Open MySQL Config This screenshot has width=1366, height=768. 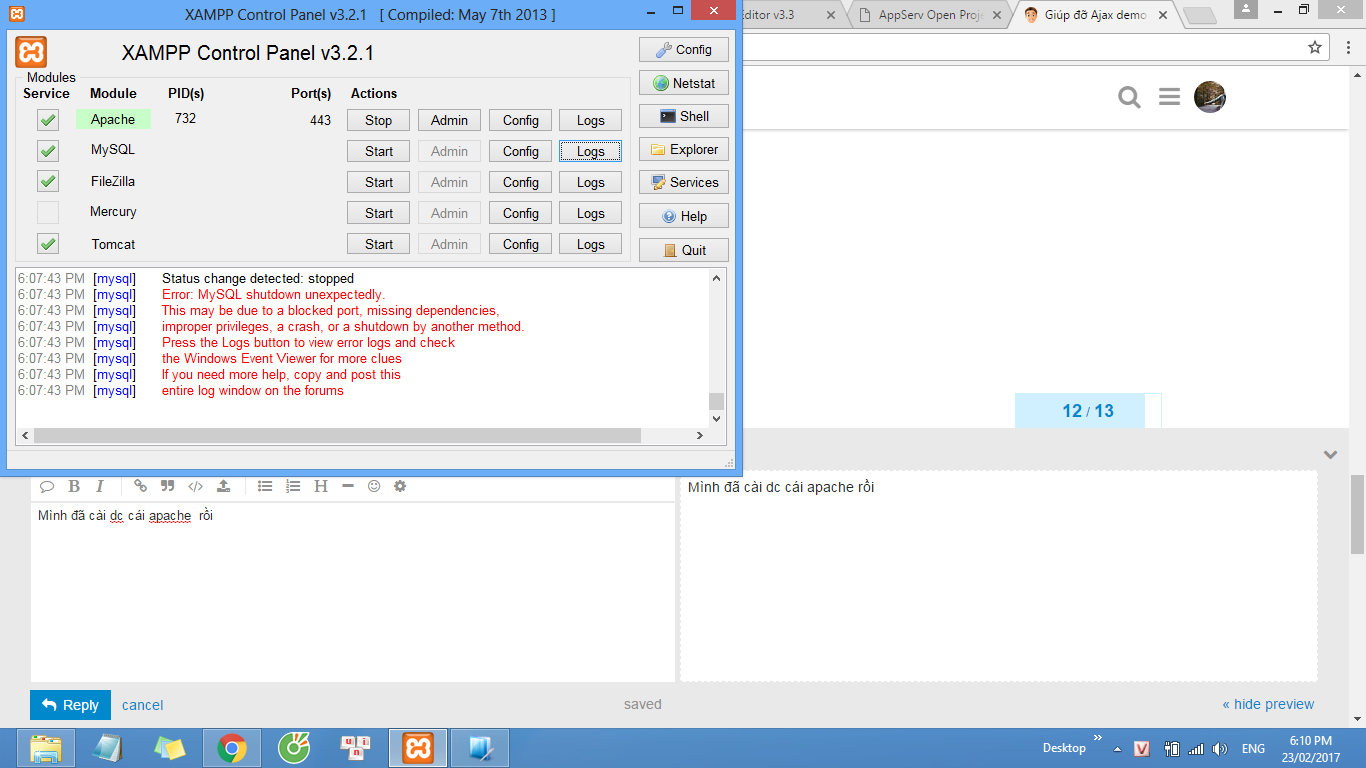point(521,151)
